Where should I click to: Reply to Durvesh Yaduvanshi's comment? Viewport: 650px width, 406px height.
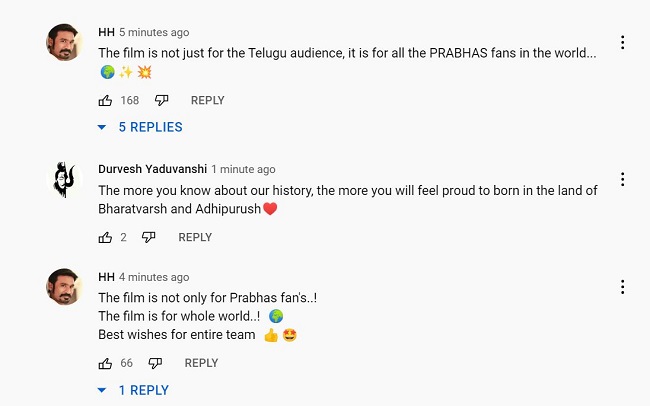click(195, 237)
